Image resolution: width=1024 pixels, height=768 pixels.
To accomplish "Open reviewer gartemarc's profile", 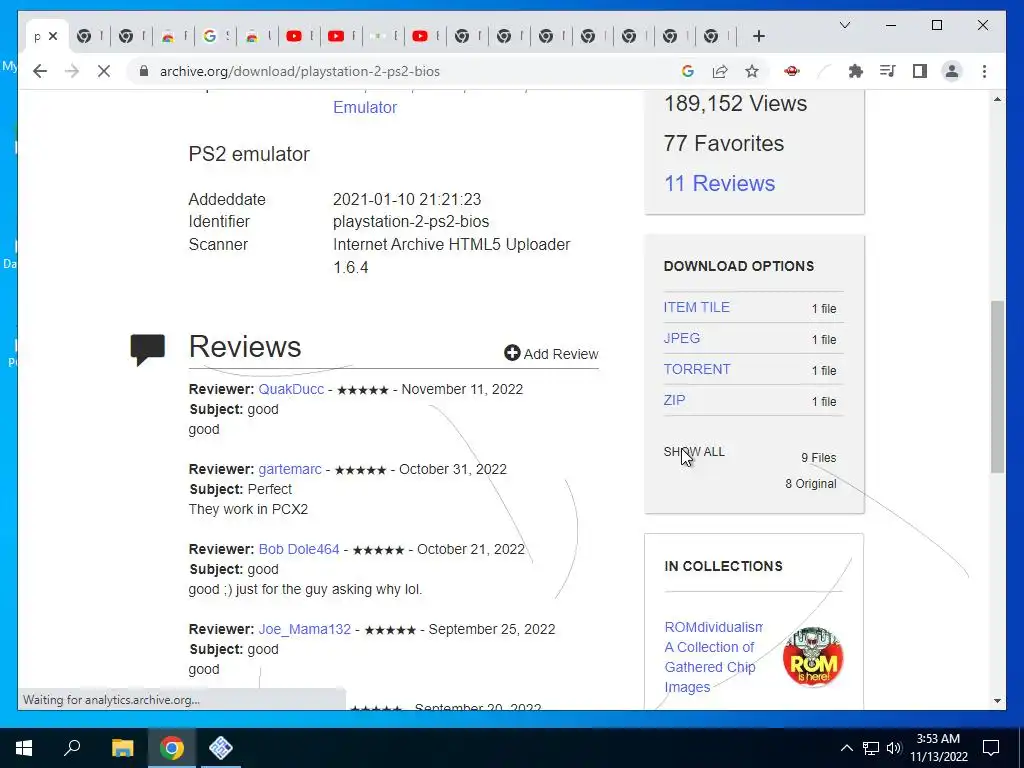I will click(x=289, y=469).
